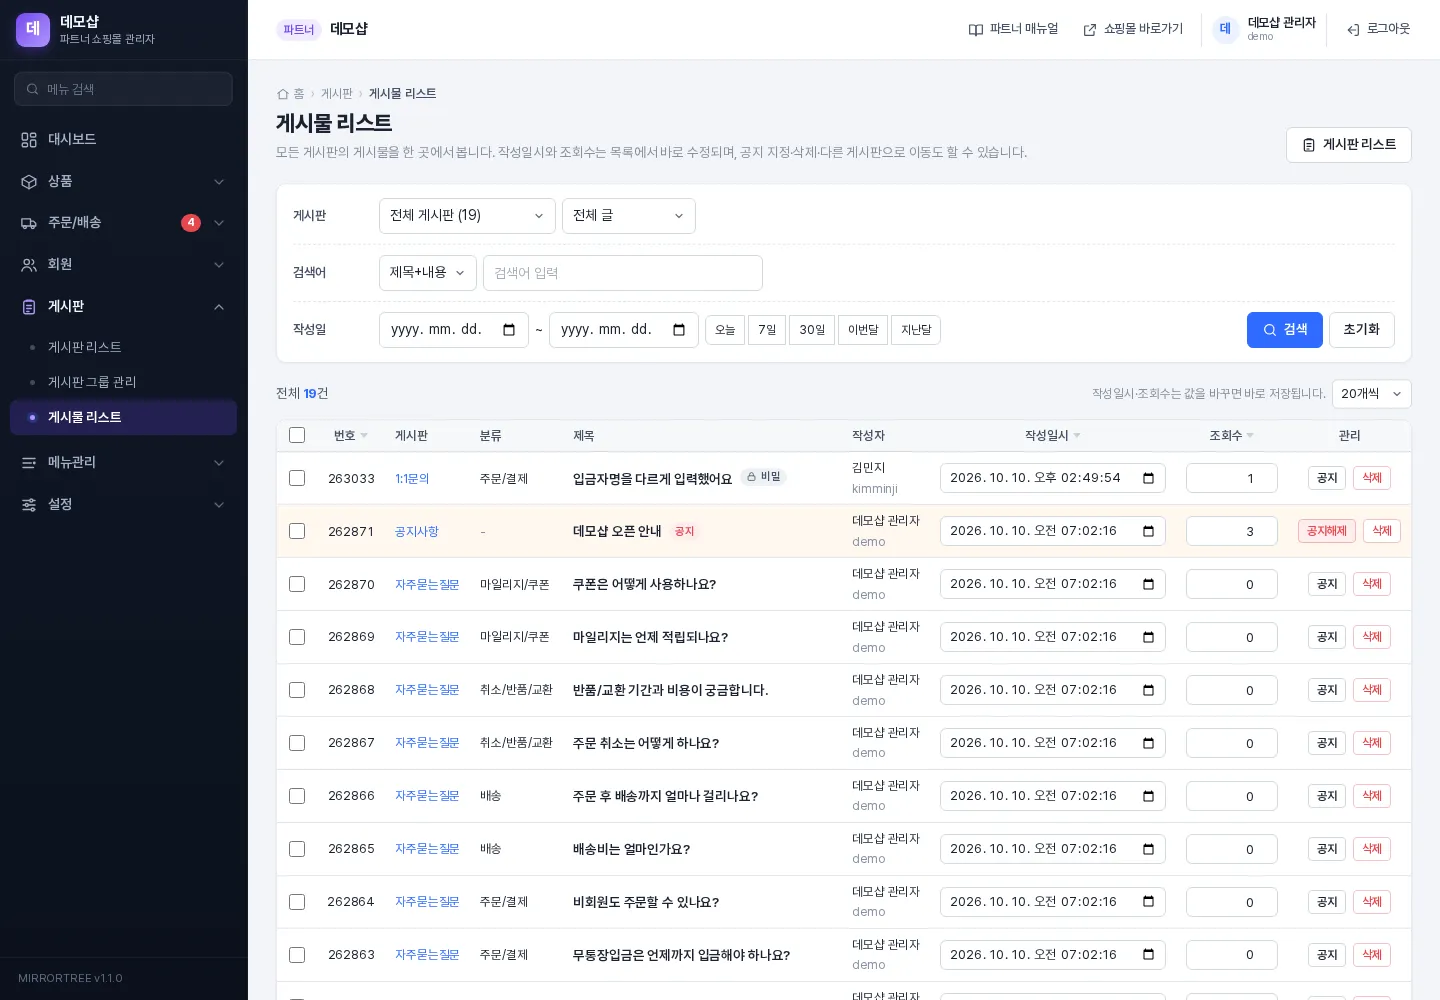Viewport: 1440px width, 1000px height.
Task: Open the 제목+내용 search type dropdown
Action: pyautogui.click(x=428, y=273)
